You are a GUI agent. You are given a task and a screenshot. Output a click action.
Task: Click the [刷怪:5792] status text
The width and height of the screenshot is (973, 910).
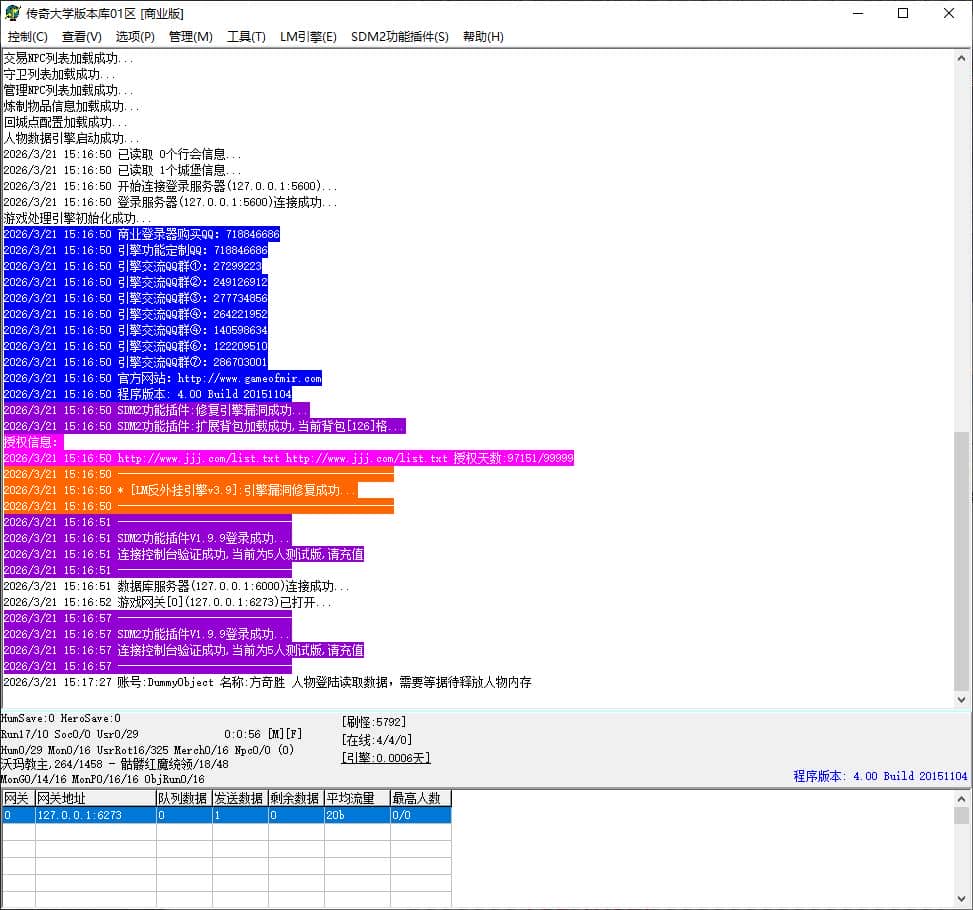pyautogui.click(x=374, y=722)
